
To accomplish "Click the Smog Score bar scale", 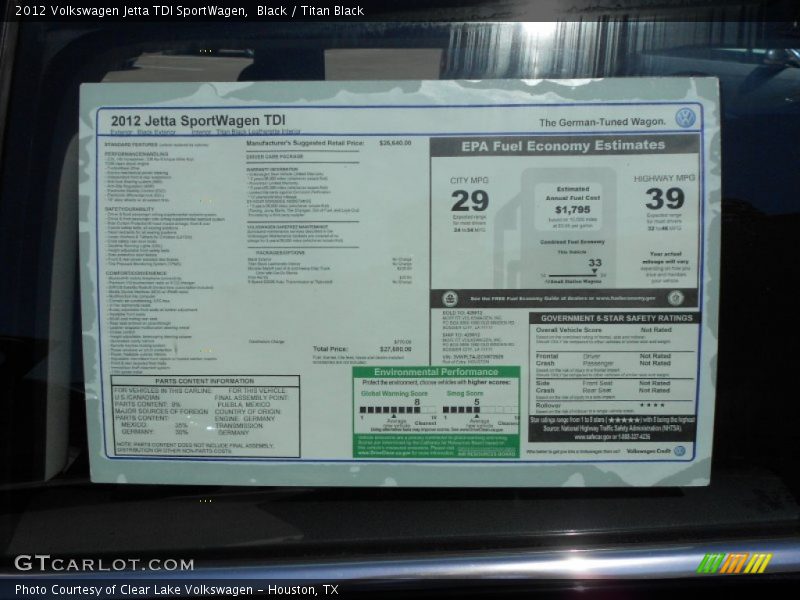I will click(480, 409).
